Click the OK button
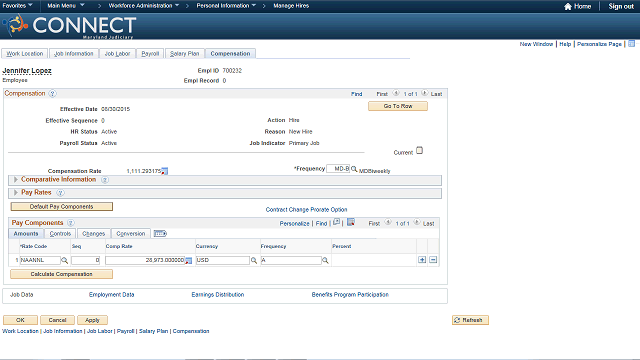640x360 pixels. click(20, 320)
